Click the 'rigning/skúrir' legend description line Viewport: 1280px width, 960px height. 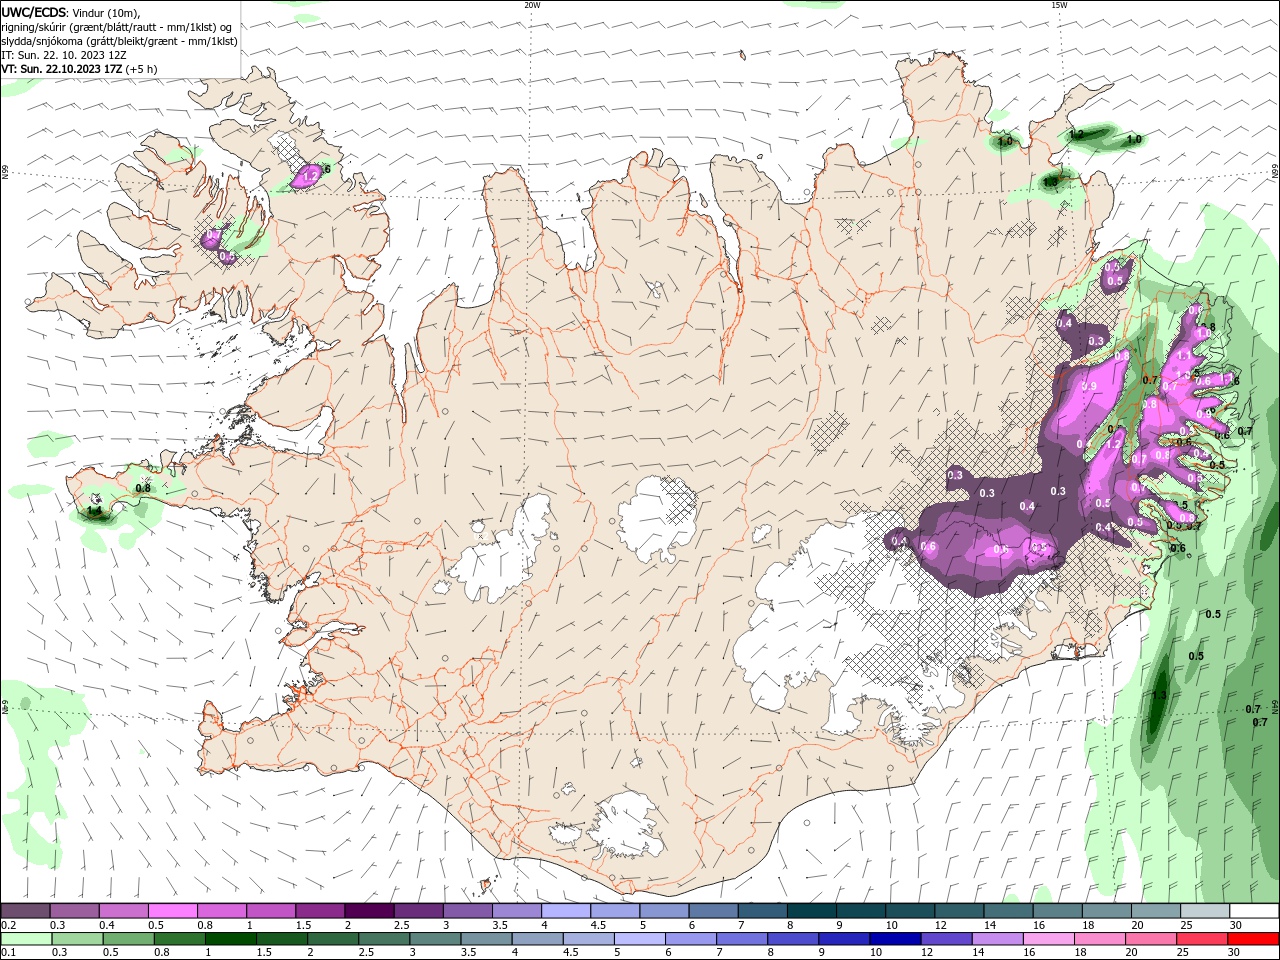tap(117, 27)
